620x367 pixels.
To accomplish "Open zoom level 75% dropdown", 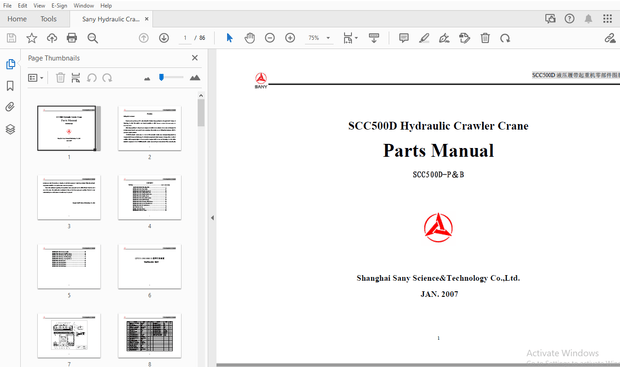I will click(319, 38).
